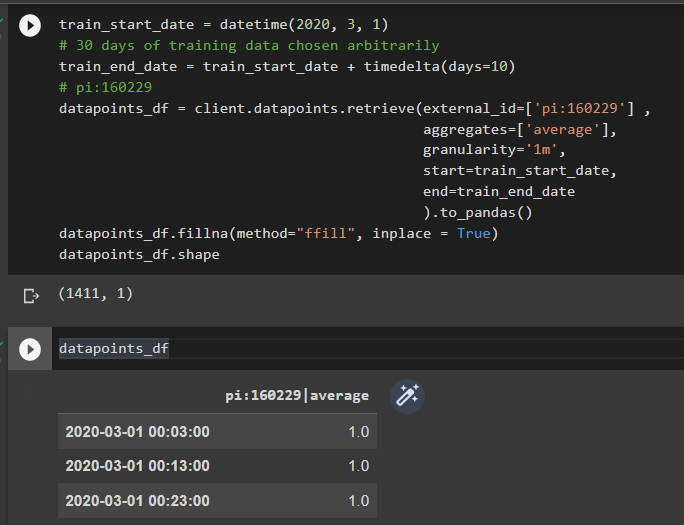Place cursor in timedelta(days=10) expression

439,66
